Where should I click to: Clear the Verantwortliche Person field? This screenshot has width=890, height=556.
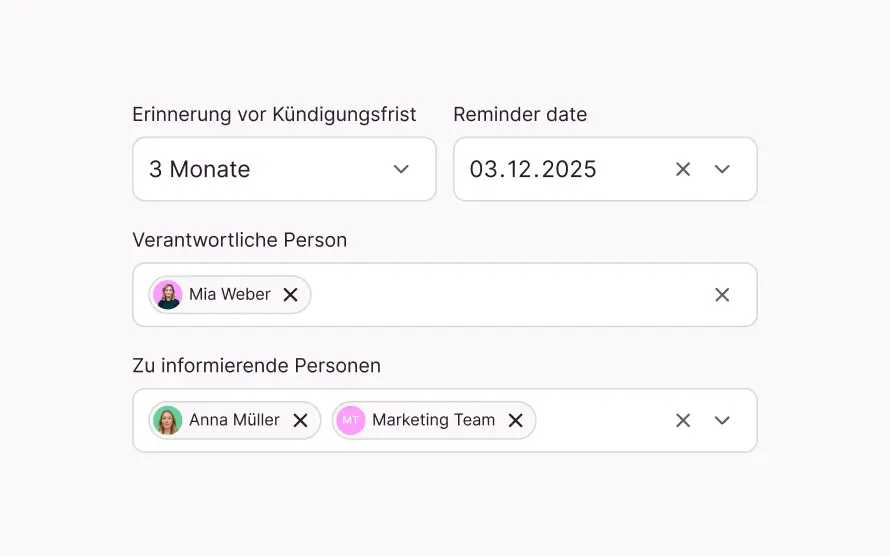(x=722, y=295)
